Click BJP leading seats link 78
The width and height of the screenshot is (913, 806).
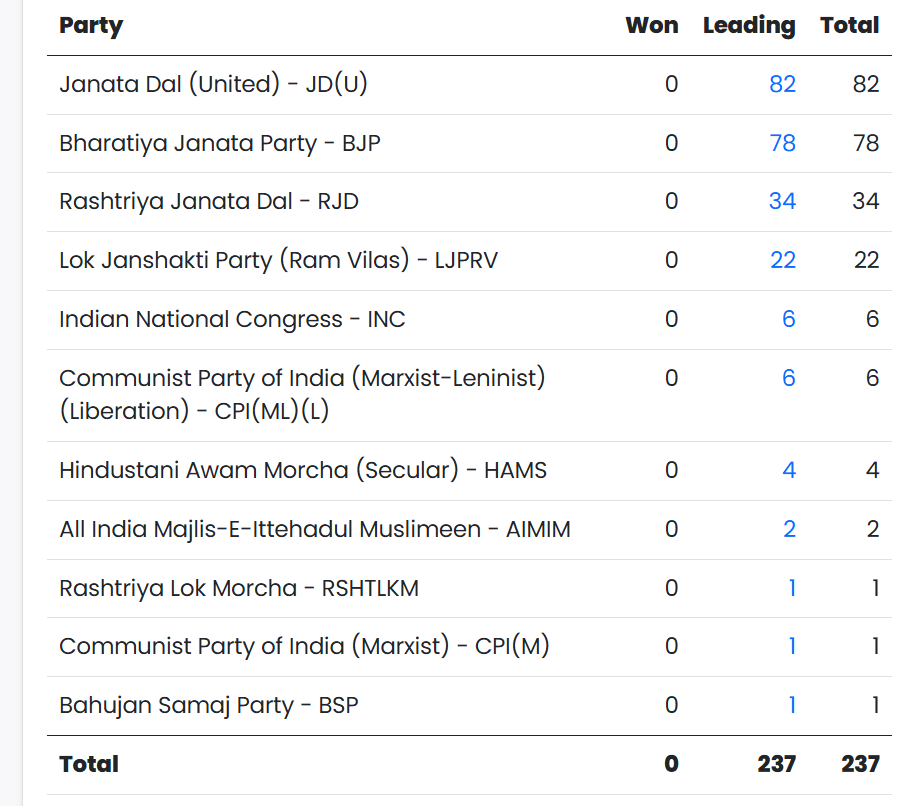(782, 143)
